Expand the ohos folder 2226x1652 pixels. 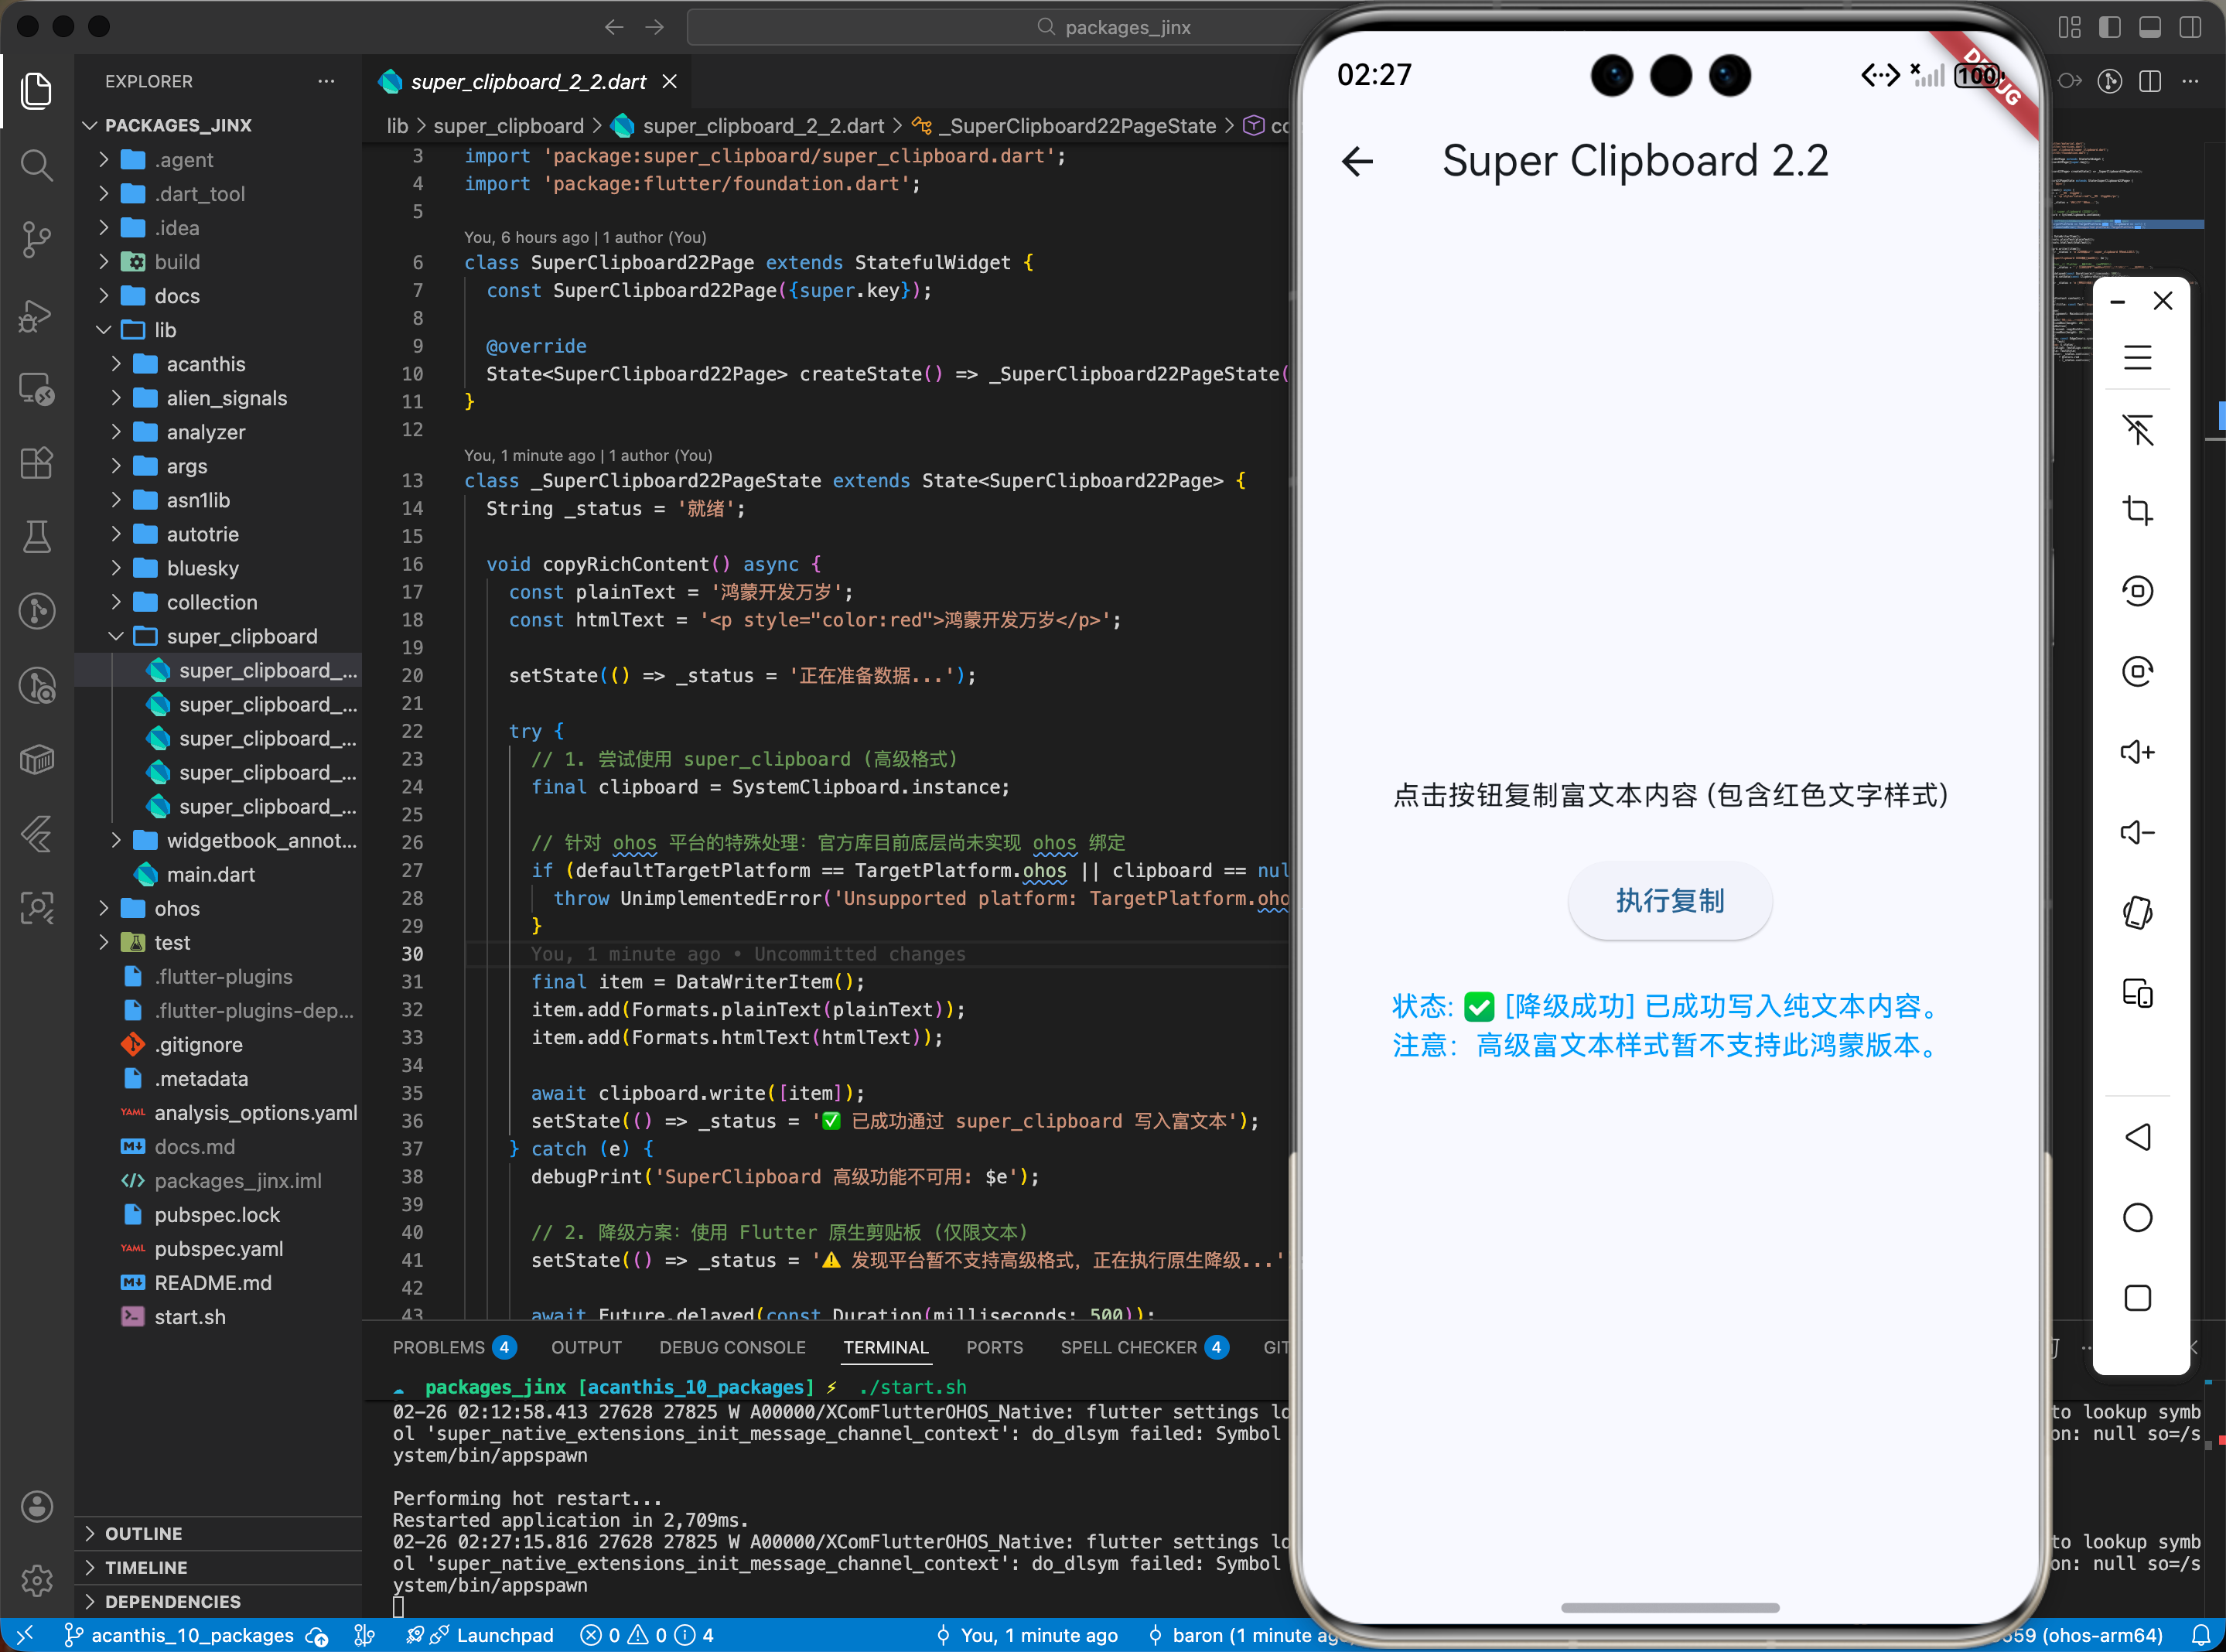click(176, 908)
